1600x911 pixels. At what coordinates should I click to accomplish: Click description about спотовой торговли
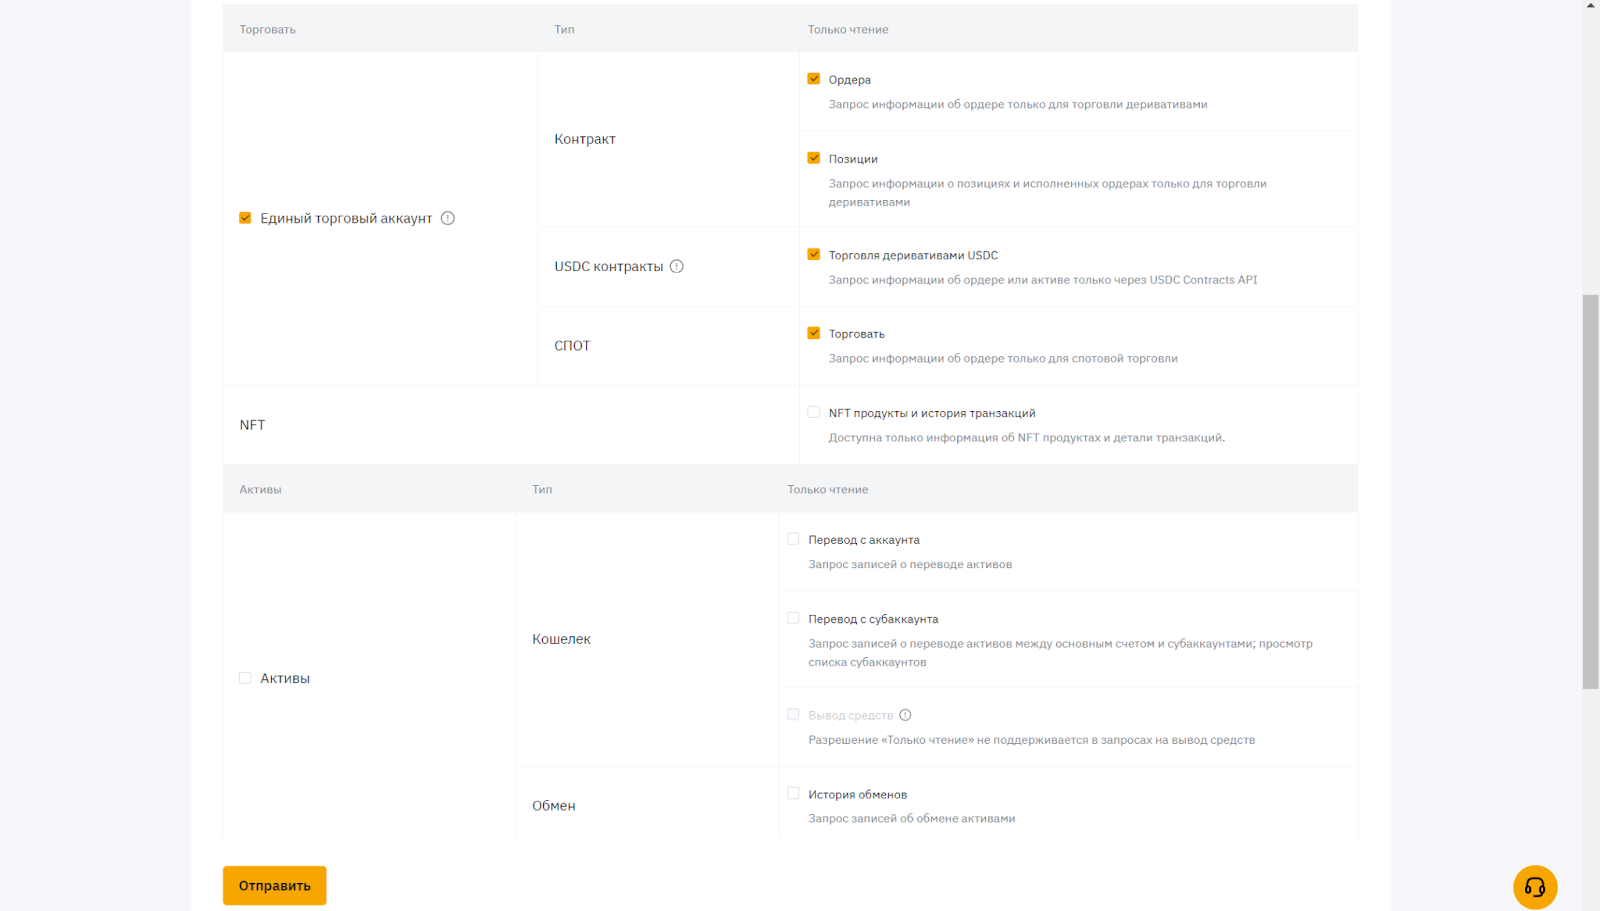(x=1003, y=358)
